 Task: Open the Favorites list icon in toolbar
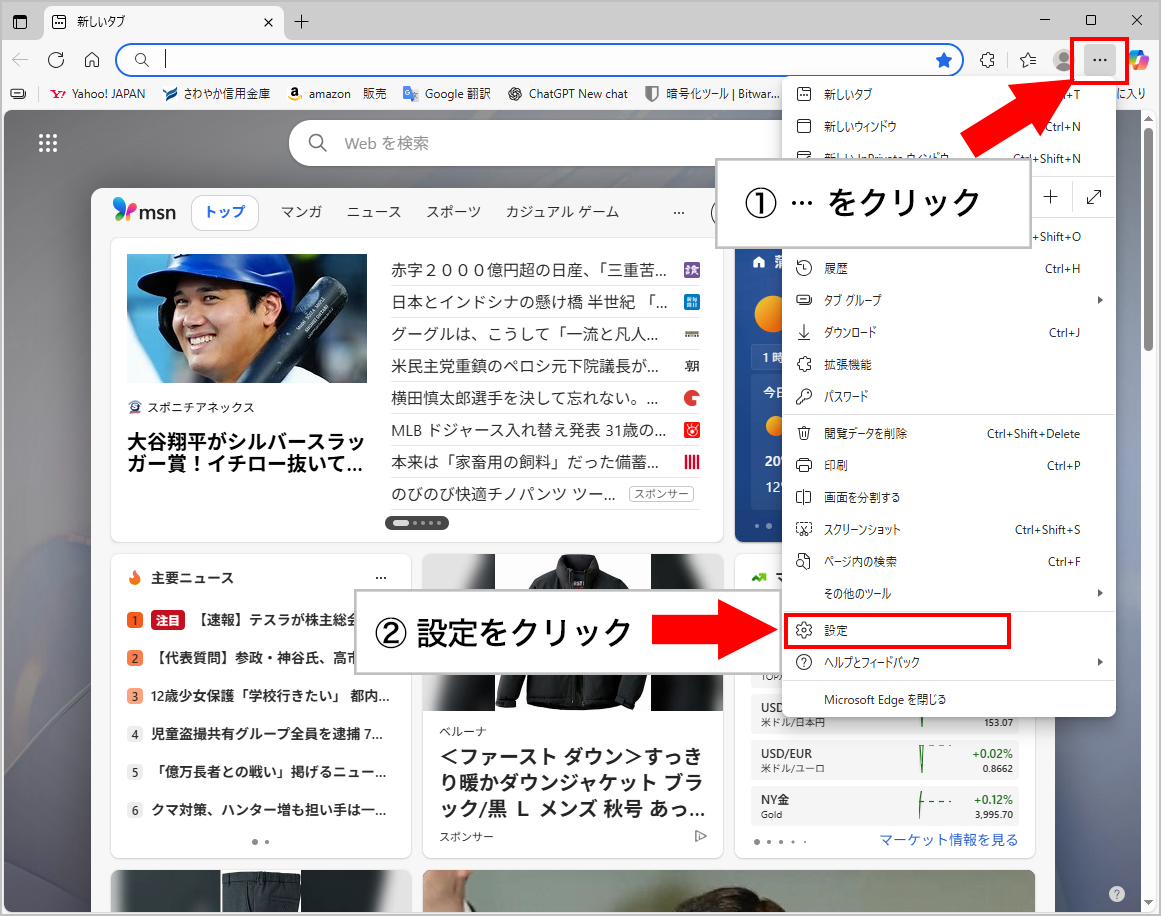(1027, 60)
